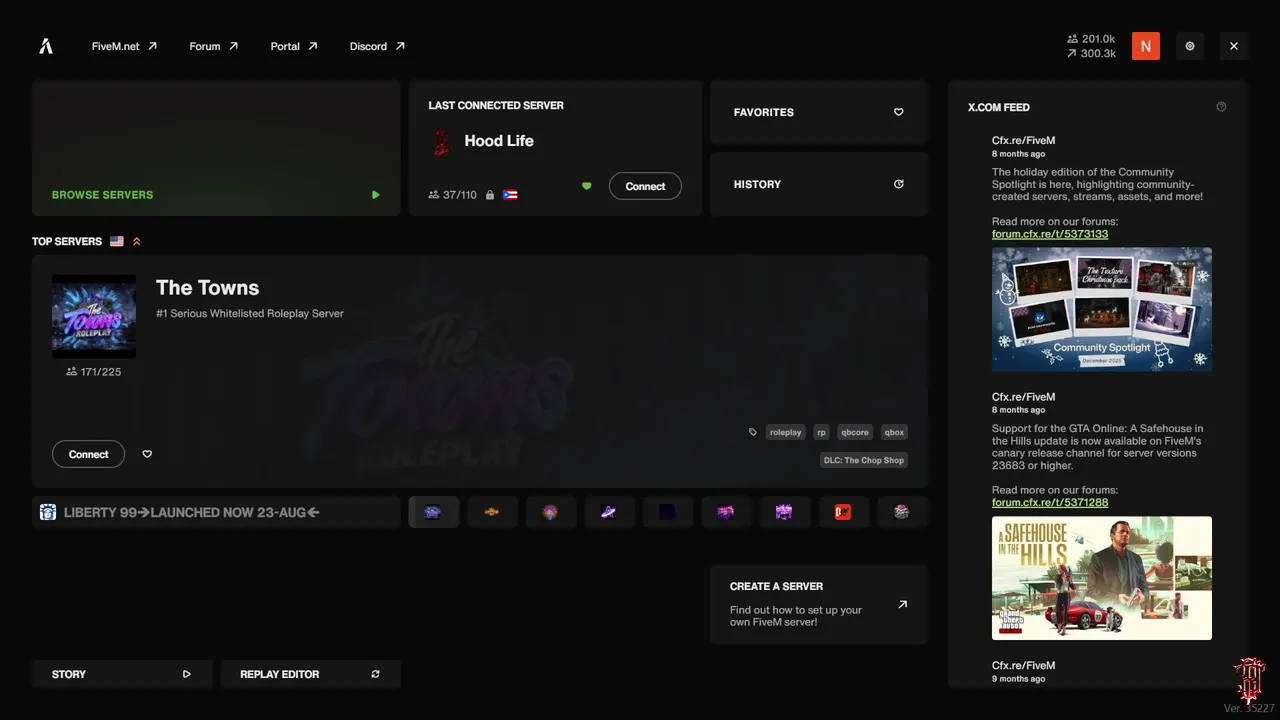Open the forum.cfx.re/t/5373133 link
This screenshot has height=720, width=1280.
(1050, 234)
